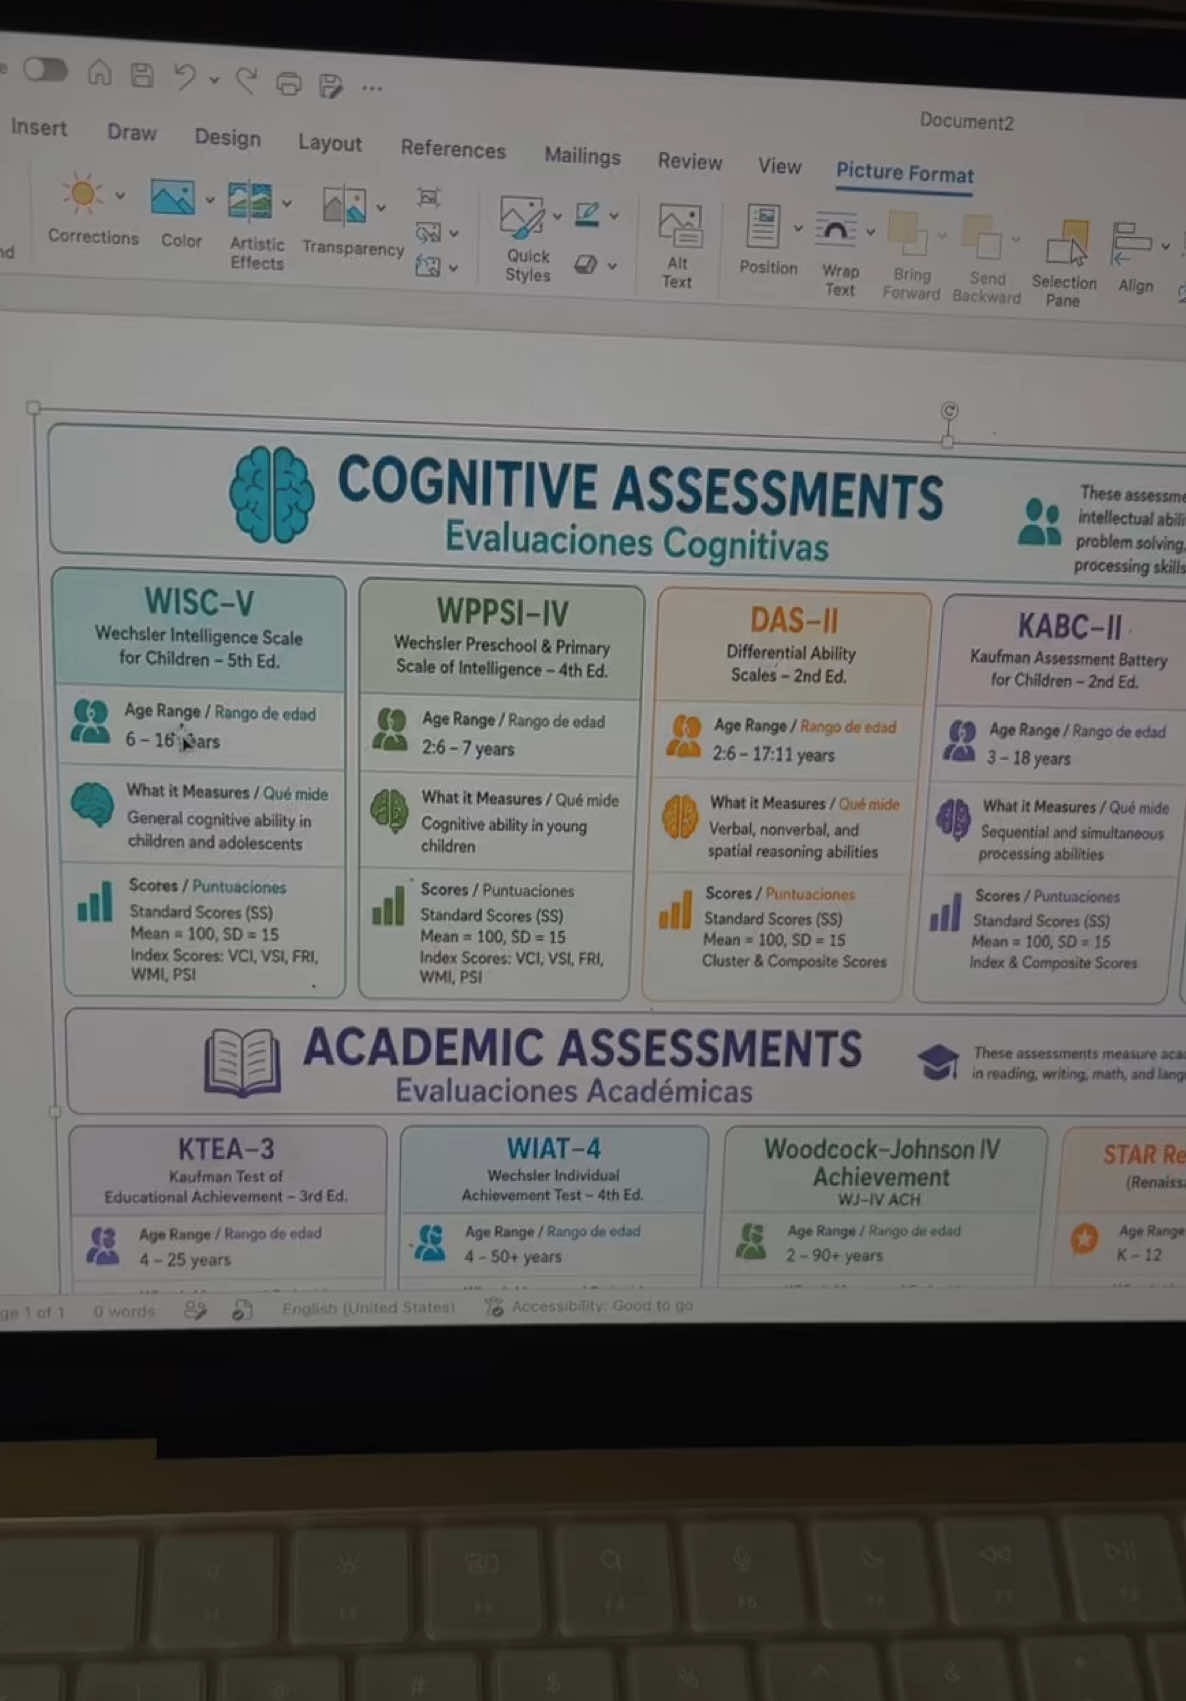Open the Layout tab
1186x1701 pixels.
coord(330,143)
